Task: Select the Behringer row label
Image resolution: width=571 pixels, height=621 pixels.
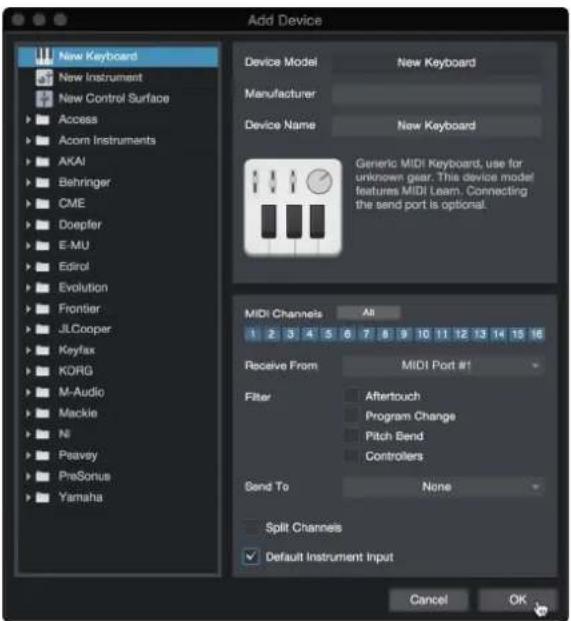Action: tap(84, 183)
